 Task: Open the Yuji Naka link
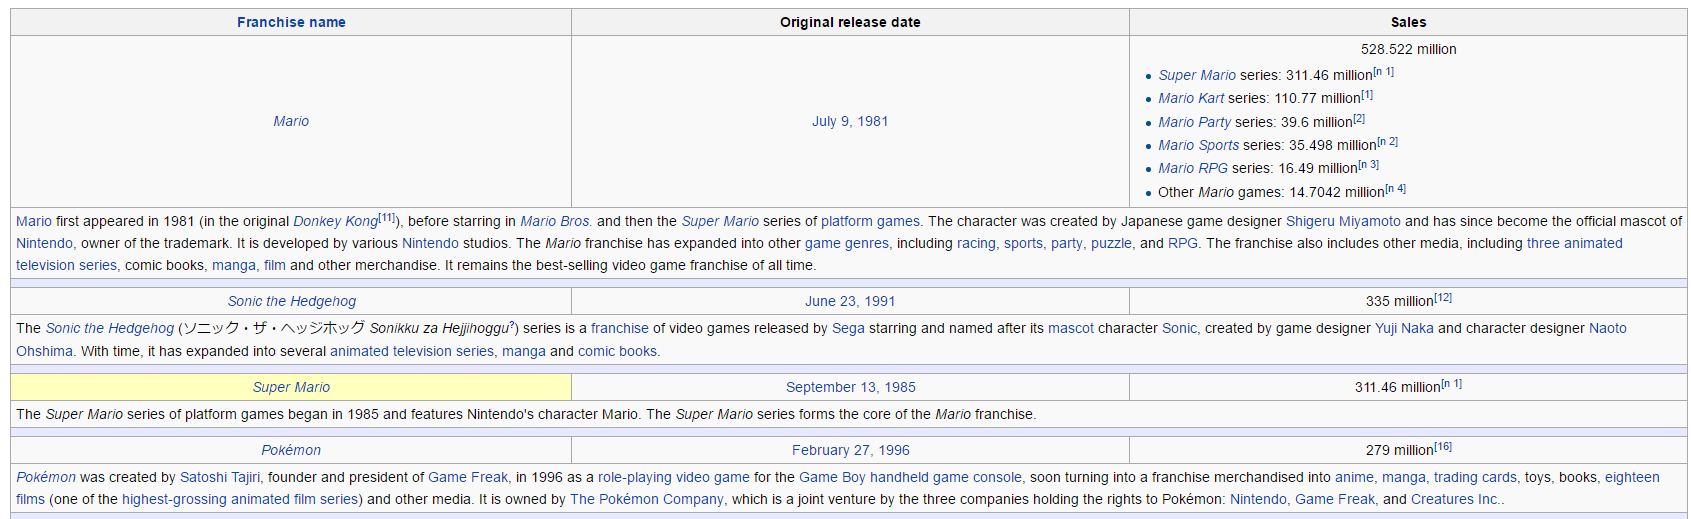pyautogui.click(x=1404, y=328)
